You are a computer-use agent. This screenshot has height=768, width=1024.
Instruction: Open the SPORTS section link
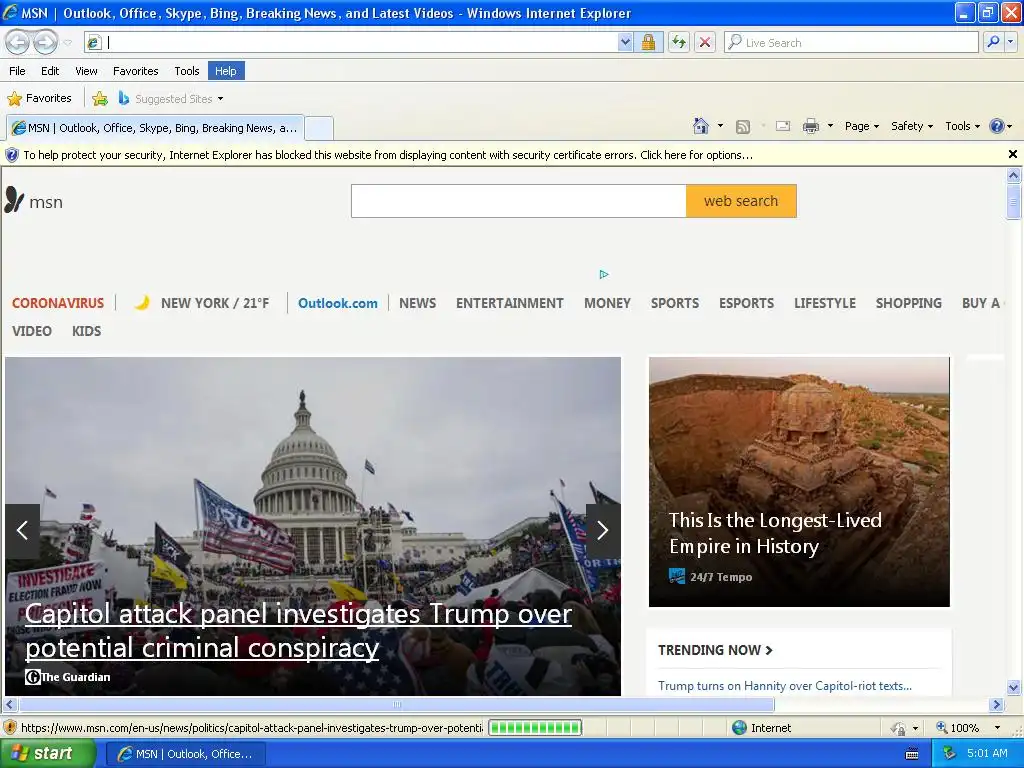[x=675, y=303]
